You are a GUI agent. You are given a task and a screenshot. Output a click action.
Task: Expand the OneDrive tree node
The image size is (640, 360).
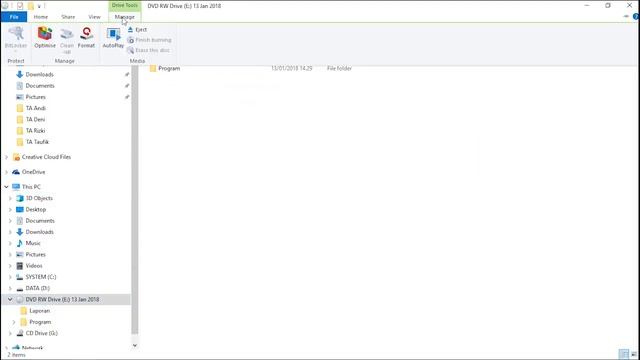(7, 172)
